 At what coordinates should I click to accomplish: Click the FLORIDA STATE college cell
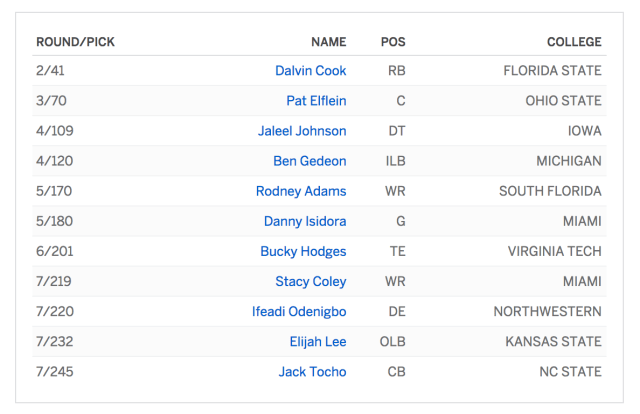tap(552, 71)
